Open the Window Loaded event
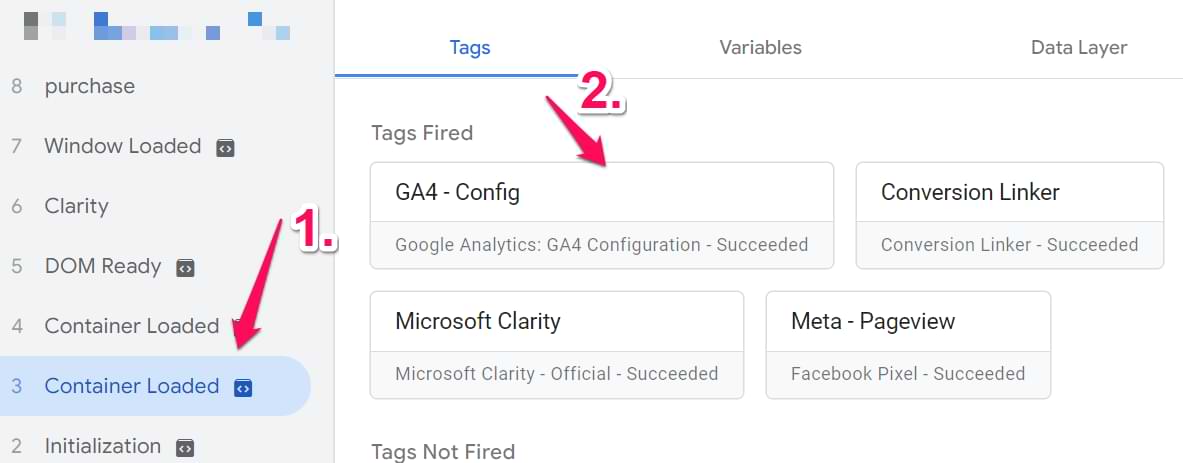This screenshot has width=1183, height=463. tap(122, 146)
